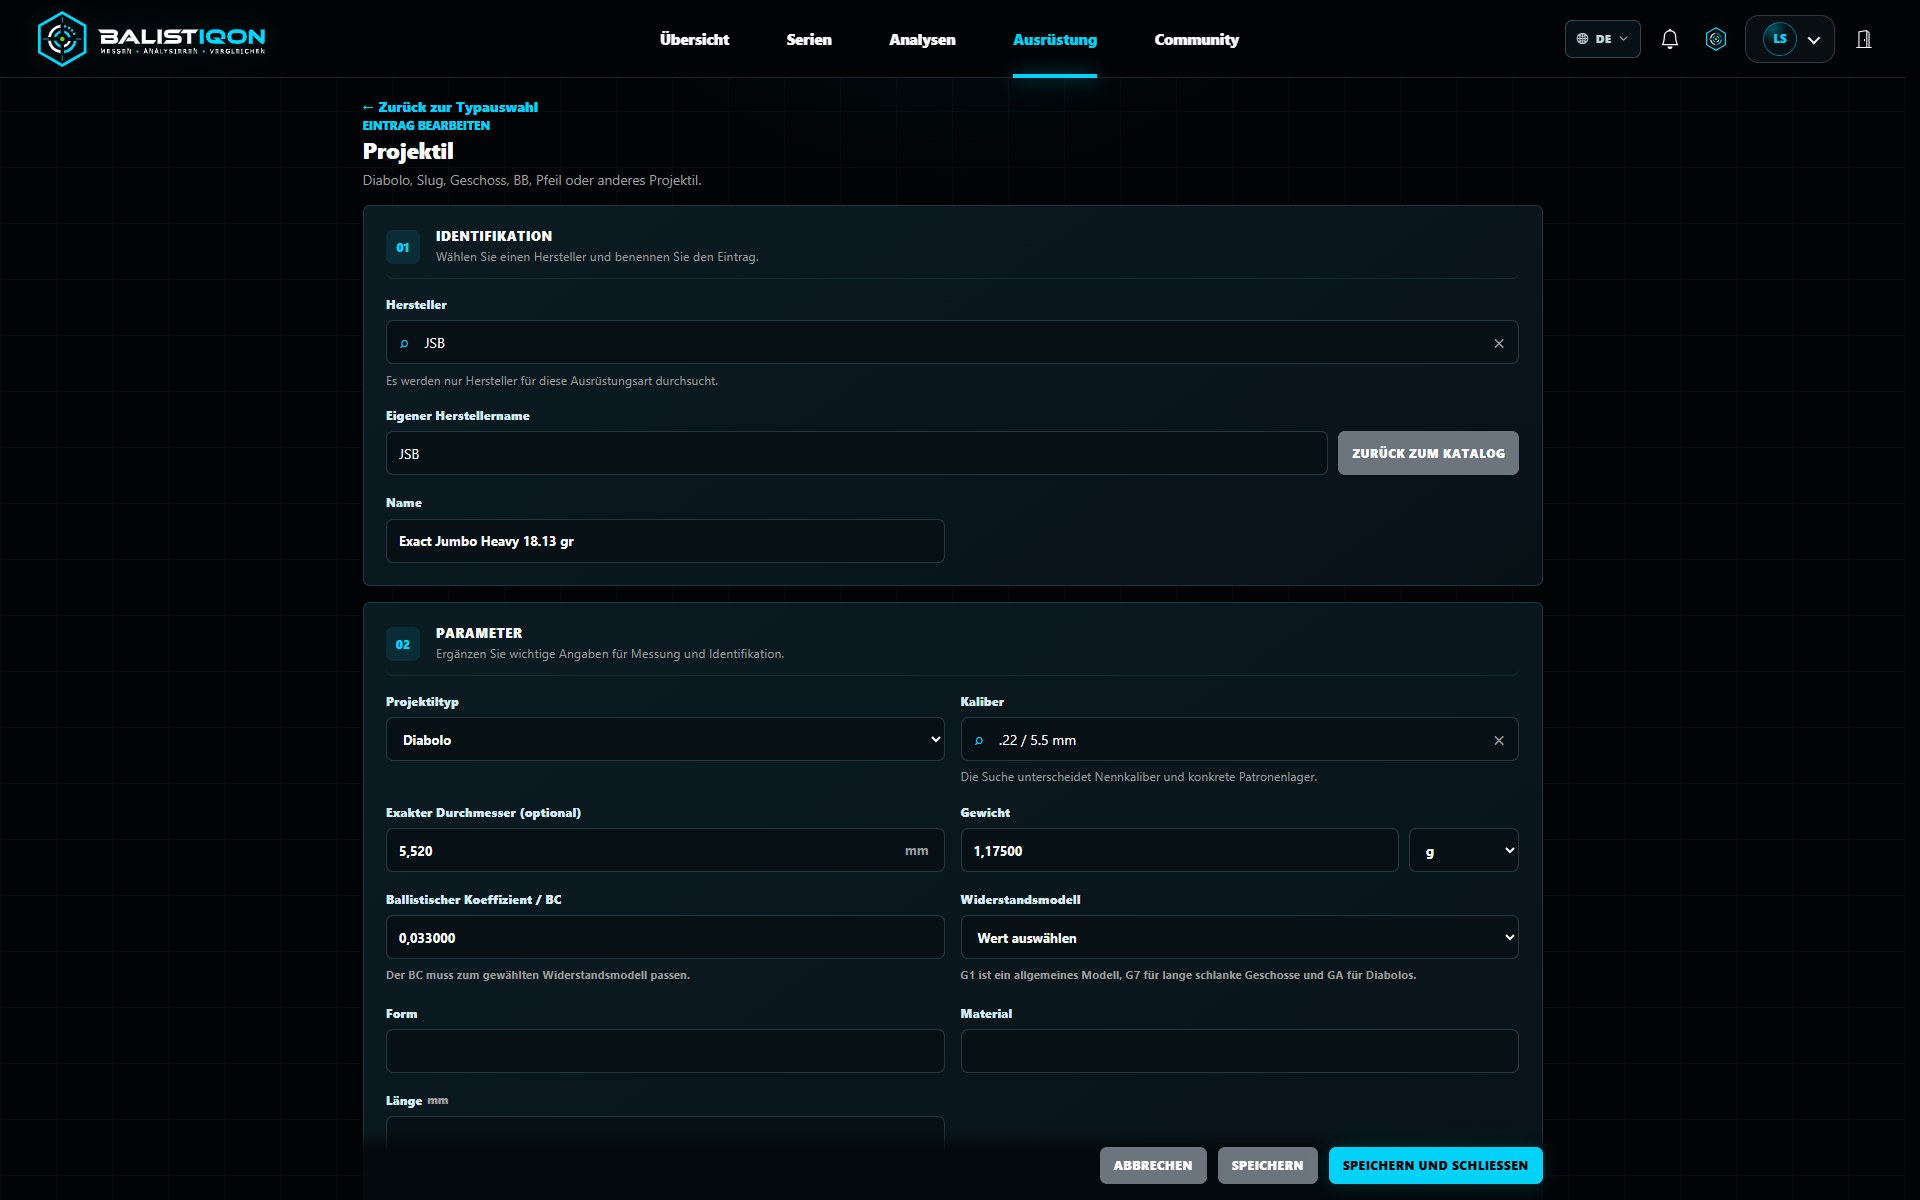Click the empty Material input field
1920x1200 pixels.
pos(1239,1051)
